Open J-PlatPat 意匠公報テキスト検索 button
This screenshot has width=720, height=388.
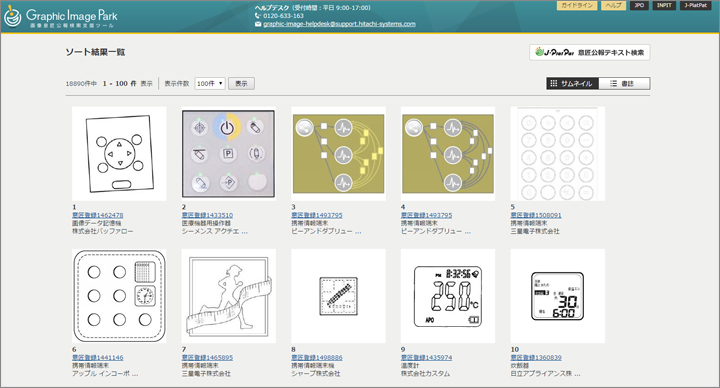[590, 52]
